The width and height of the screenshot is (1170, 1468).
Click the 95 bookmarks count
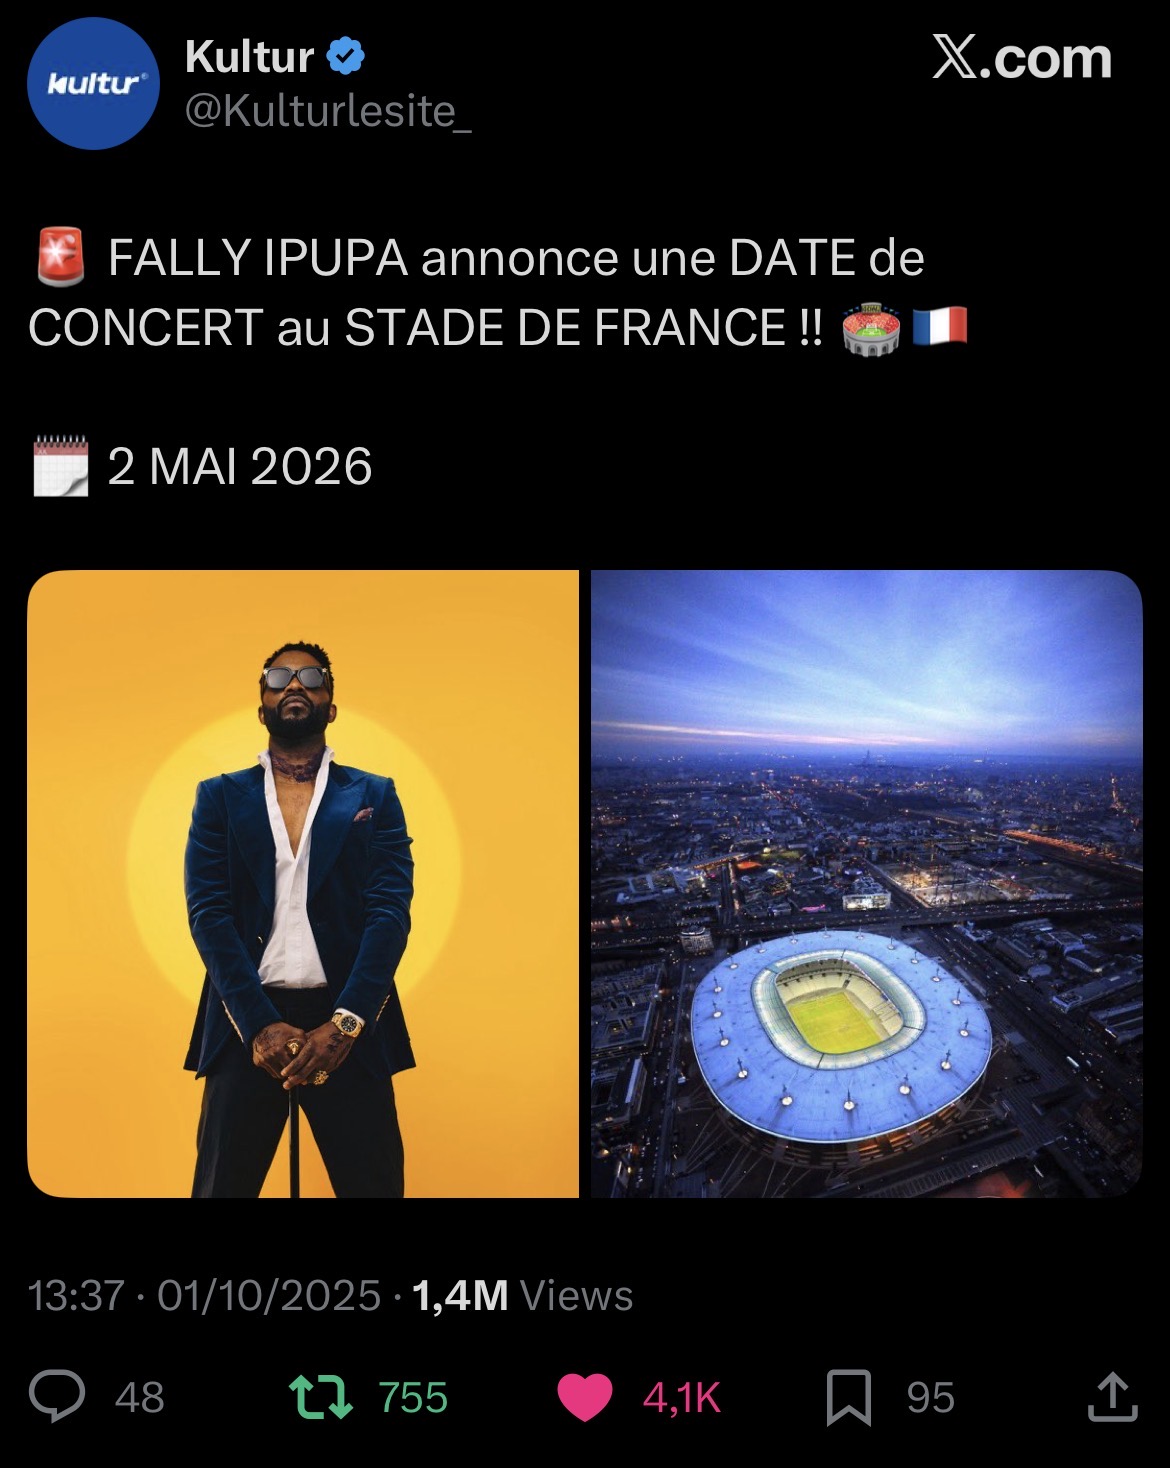point(930,1397)
